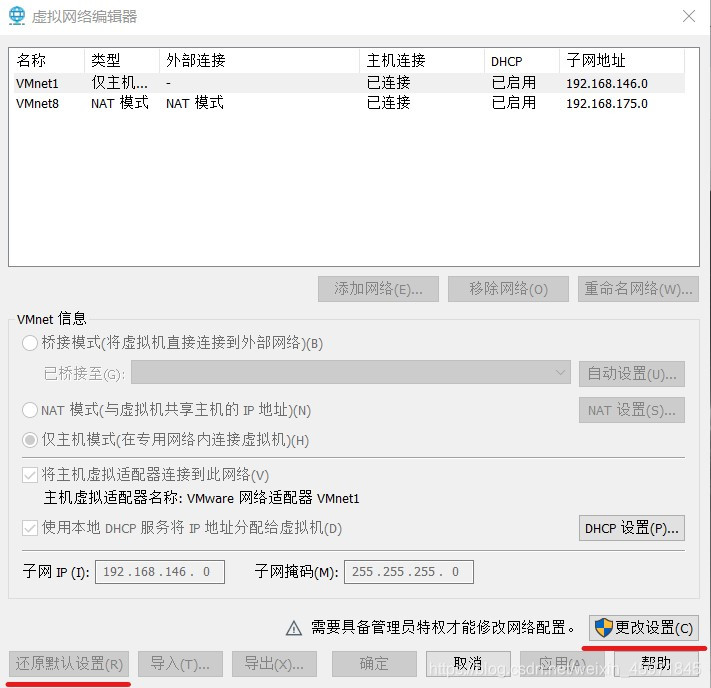Open NAT 设置(S)... button
The image size is (711, 688).
[x=632, y=410]
